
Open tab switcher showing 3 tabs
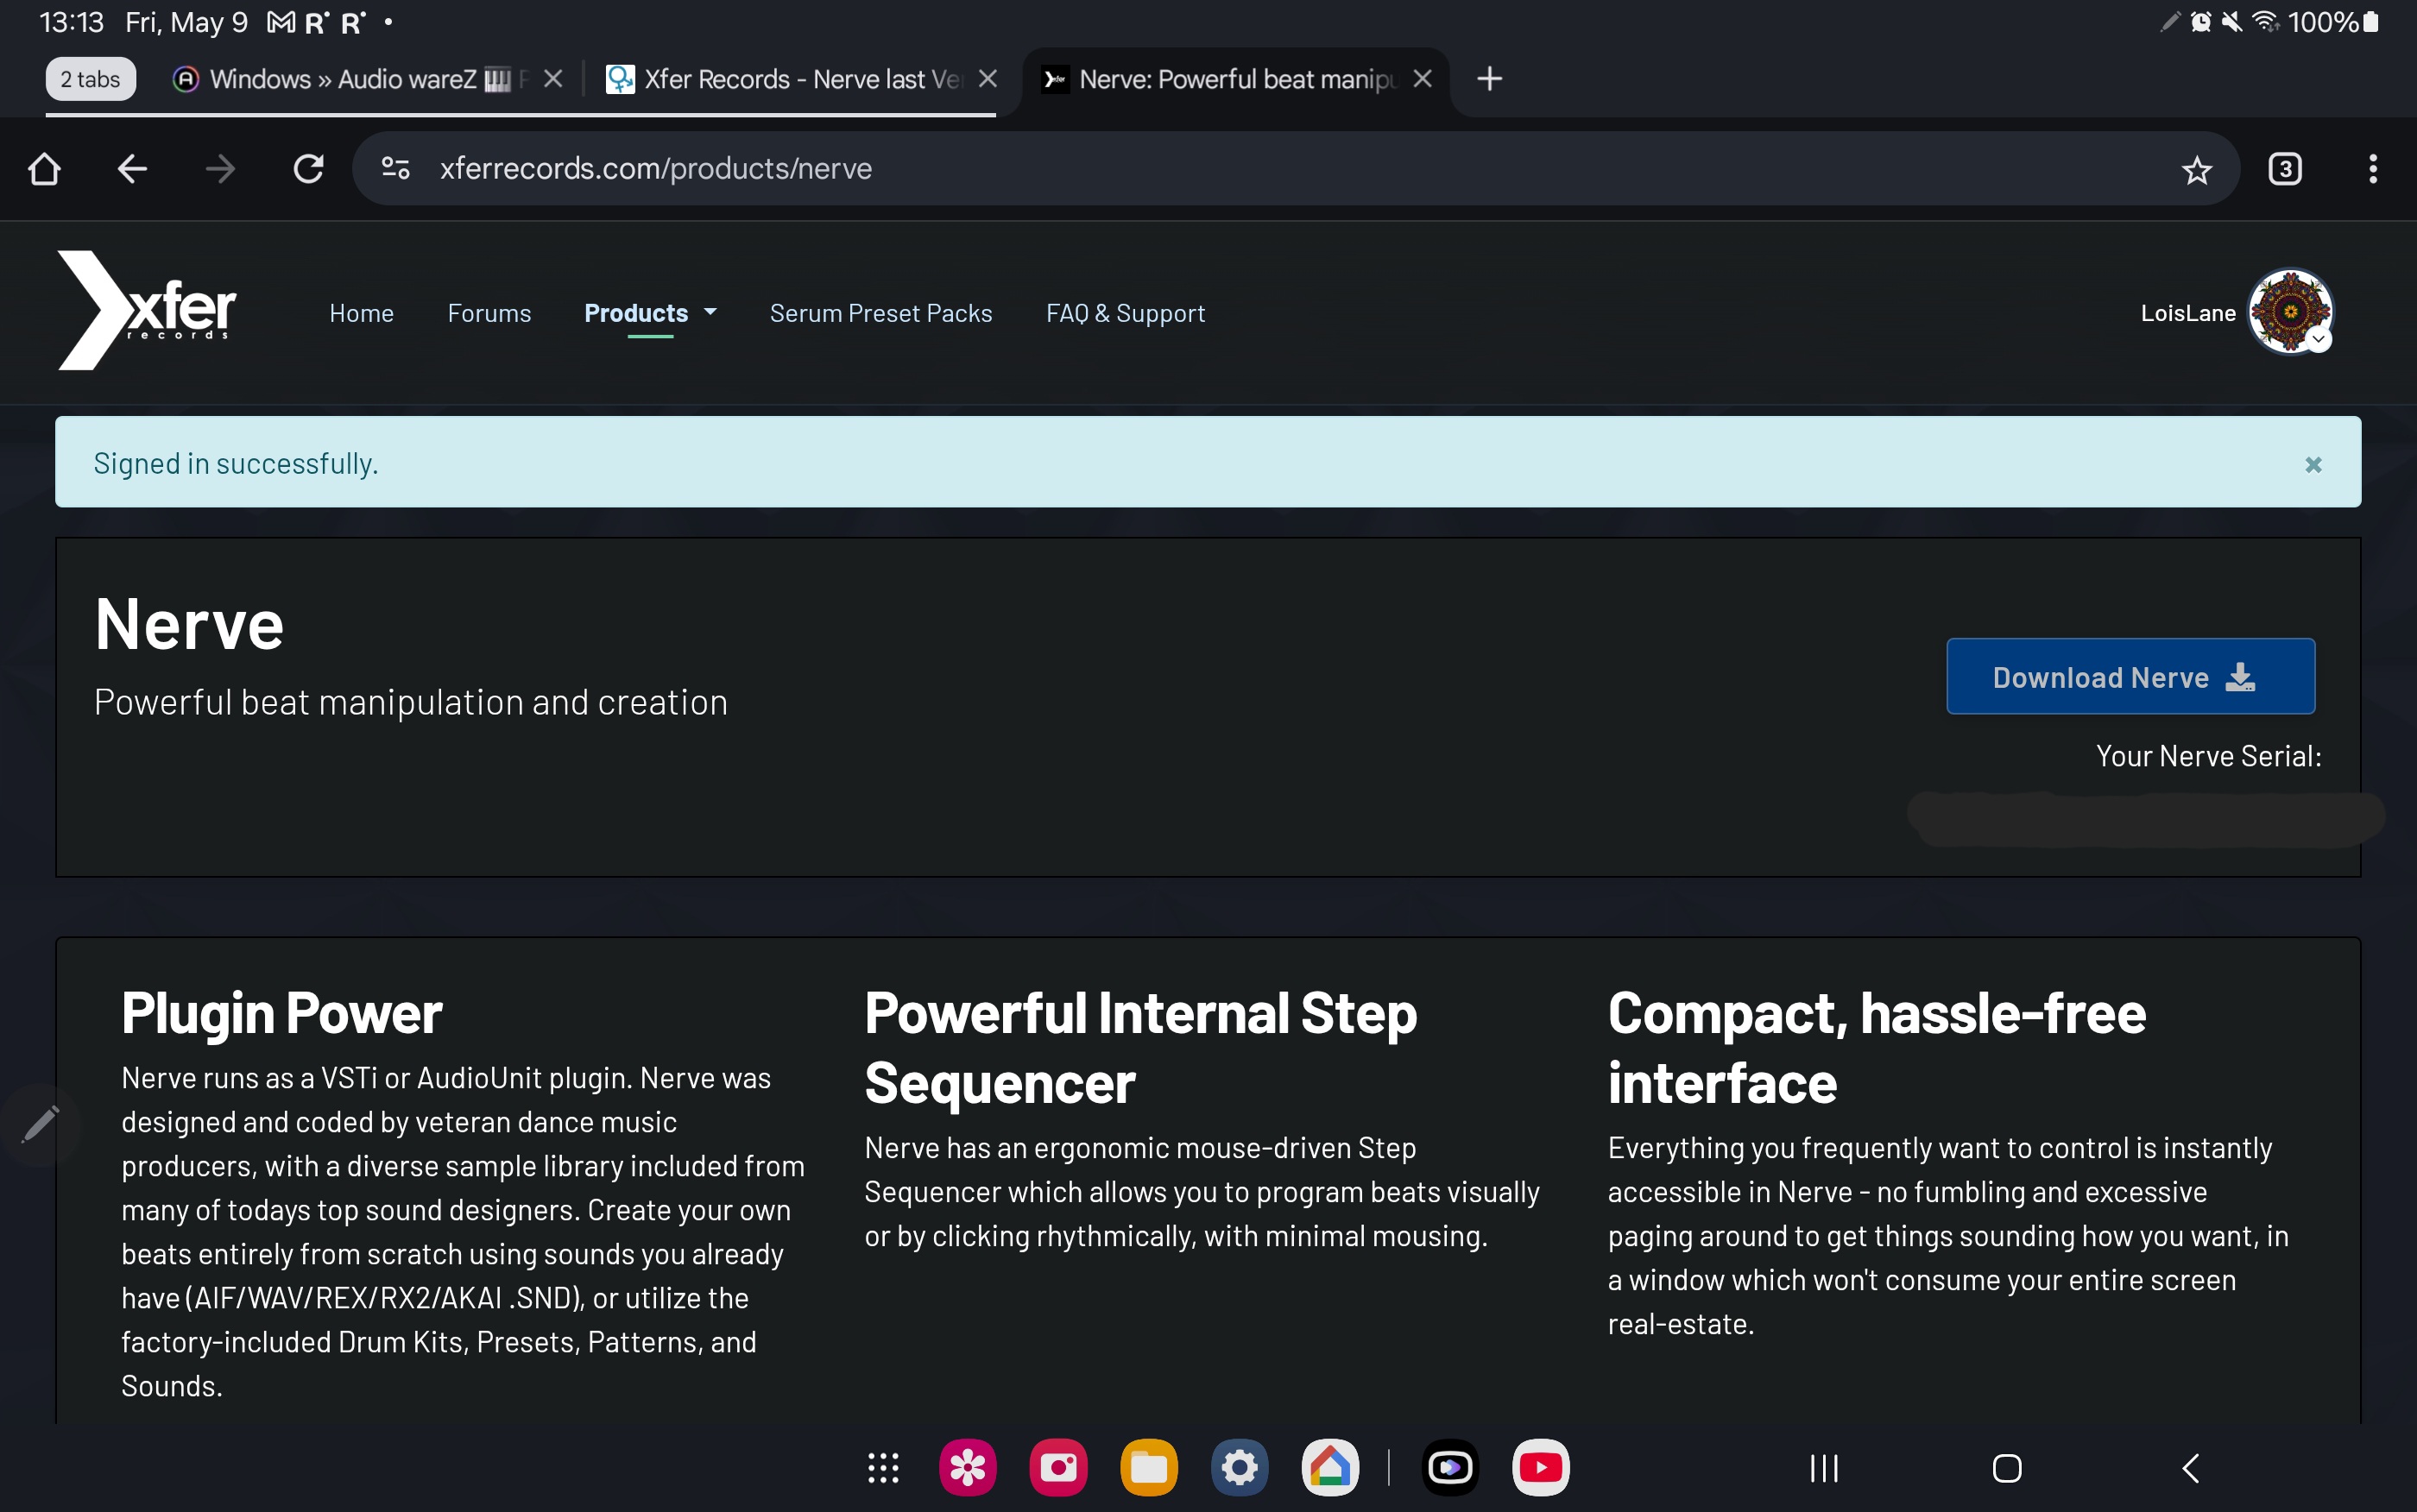pyautogui.click(x=2285, y=169)
